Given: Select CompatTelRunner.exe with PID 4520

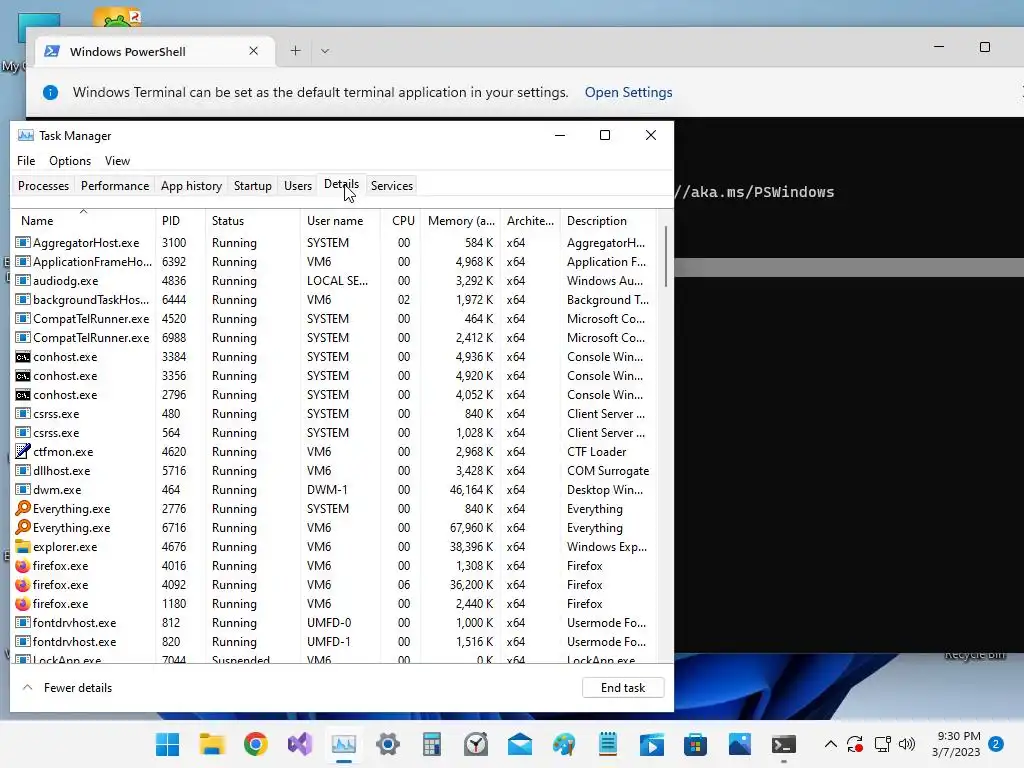Looking at the screenshot, I should pos(334,319).
